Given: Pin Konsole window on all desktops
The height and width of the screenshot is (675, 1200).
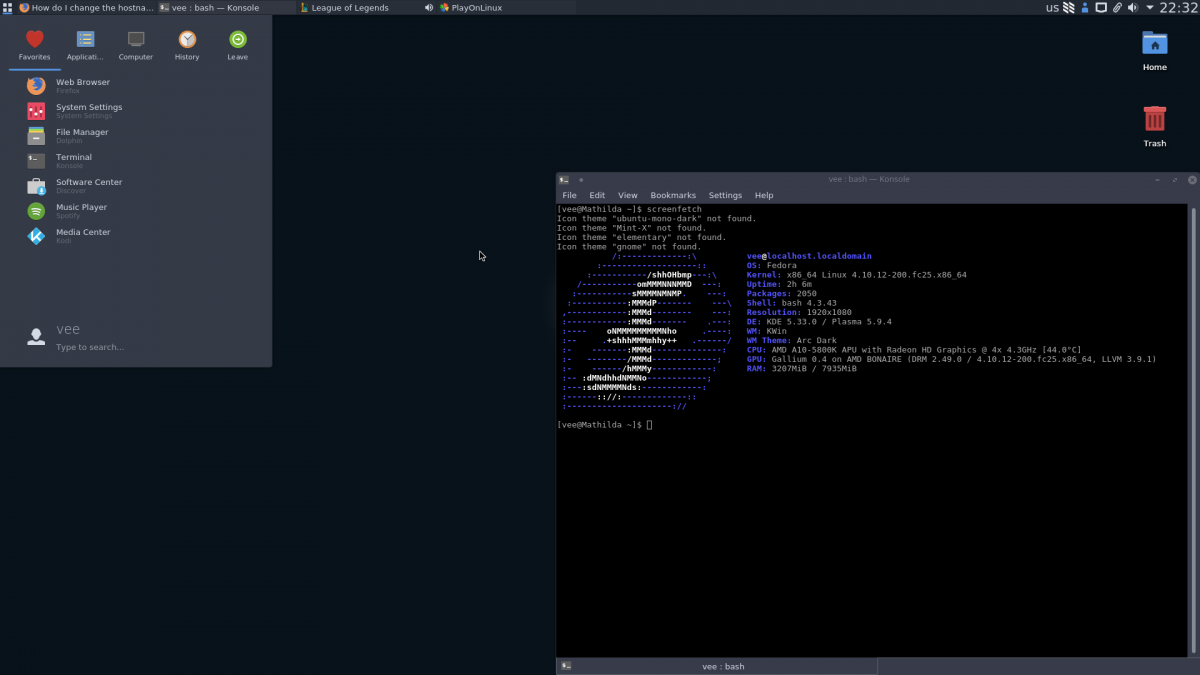Looking at the screenshot, I should pyautogui.click(x=581, y=180).
